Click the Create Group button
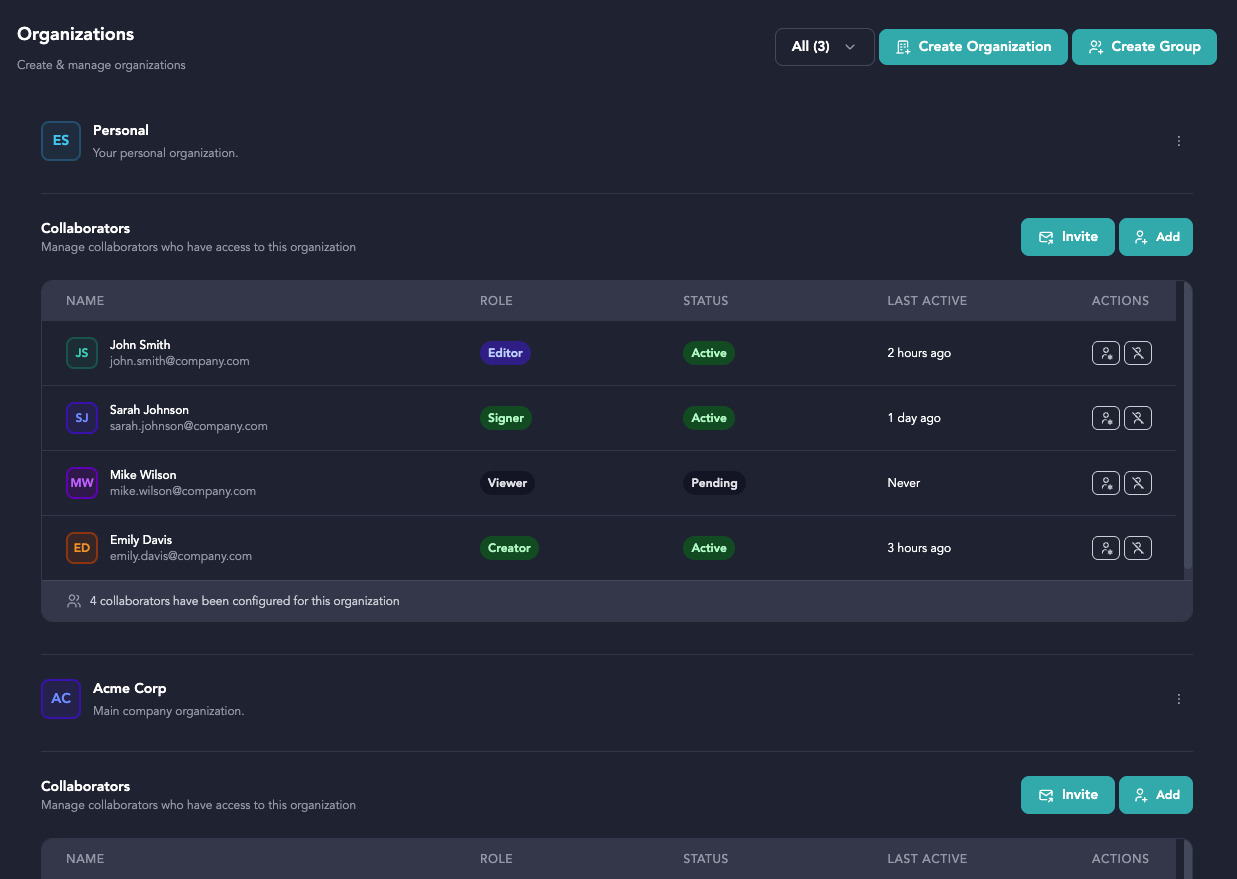Viewport: 1237px width, 879px height. click(x=1144, y=46)
